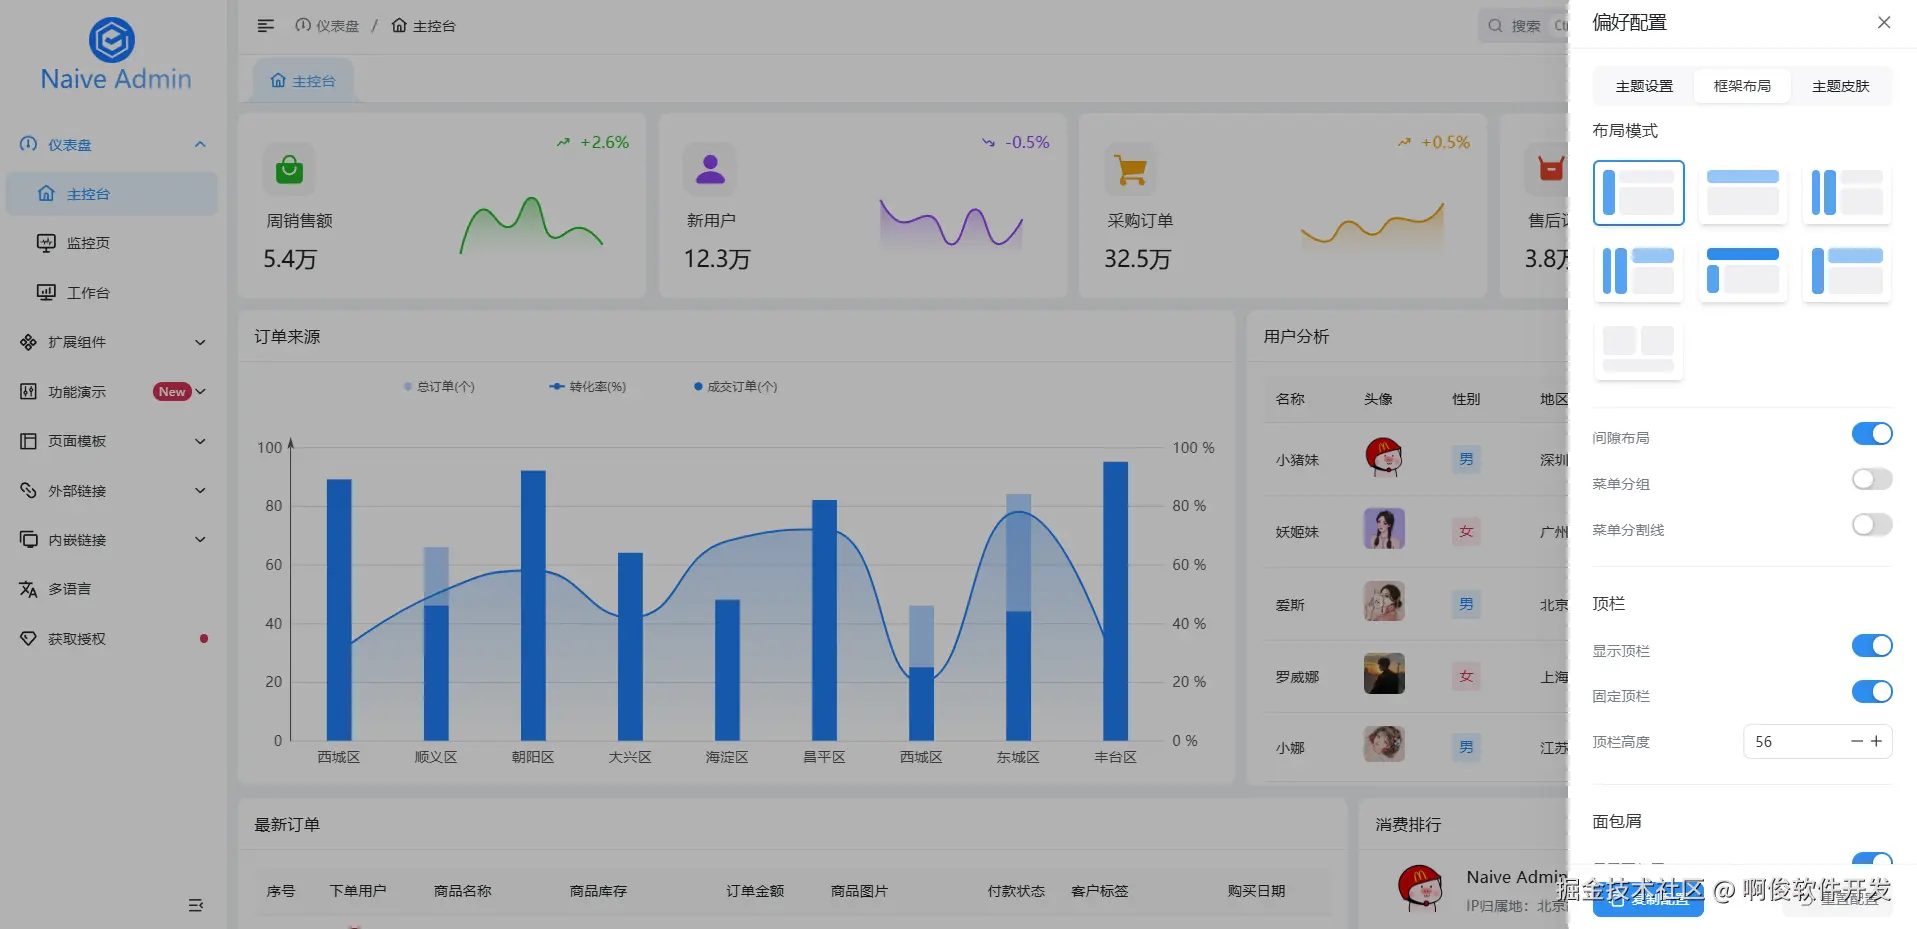Select the 主控台 page tab
Viewport: 1917px width, 929px height.
[302, 81]
